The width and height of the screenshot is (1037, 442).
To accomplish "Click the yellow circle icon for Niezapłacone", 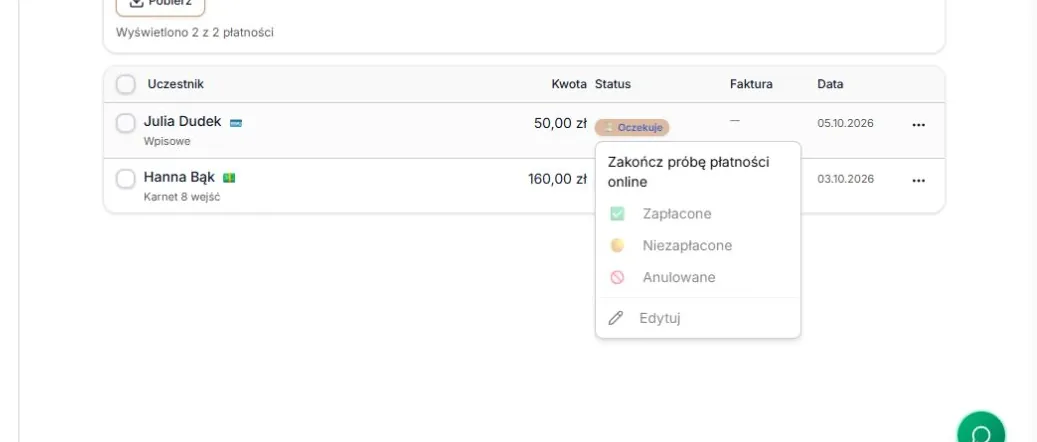I will point(617,245).
